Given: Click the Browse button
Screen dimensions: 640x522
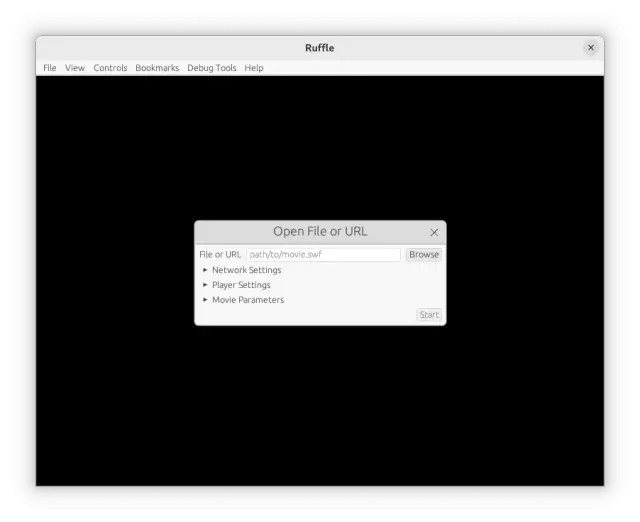Looking at the screenshot, I should tap(424, 254).
